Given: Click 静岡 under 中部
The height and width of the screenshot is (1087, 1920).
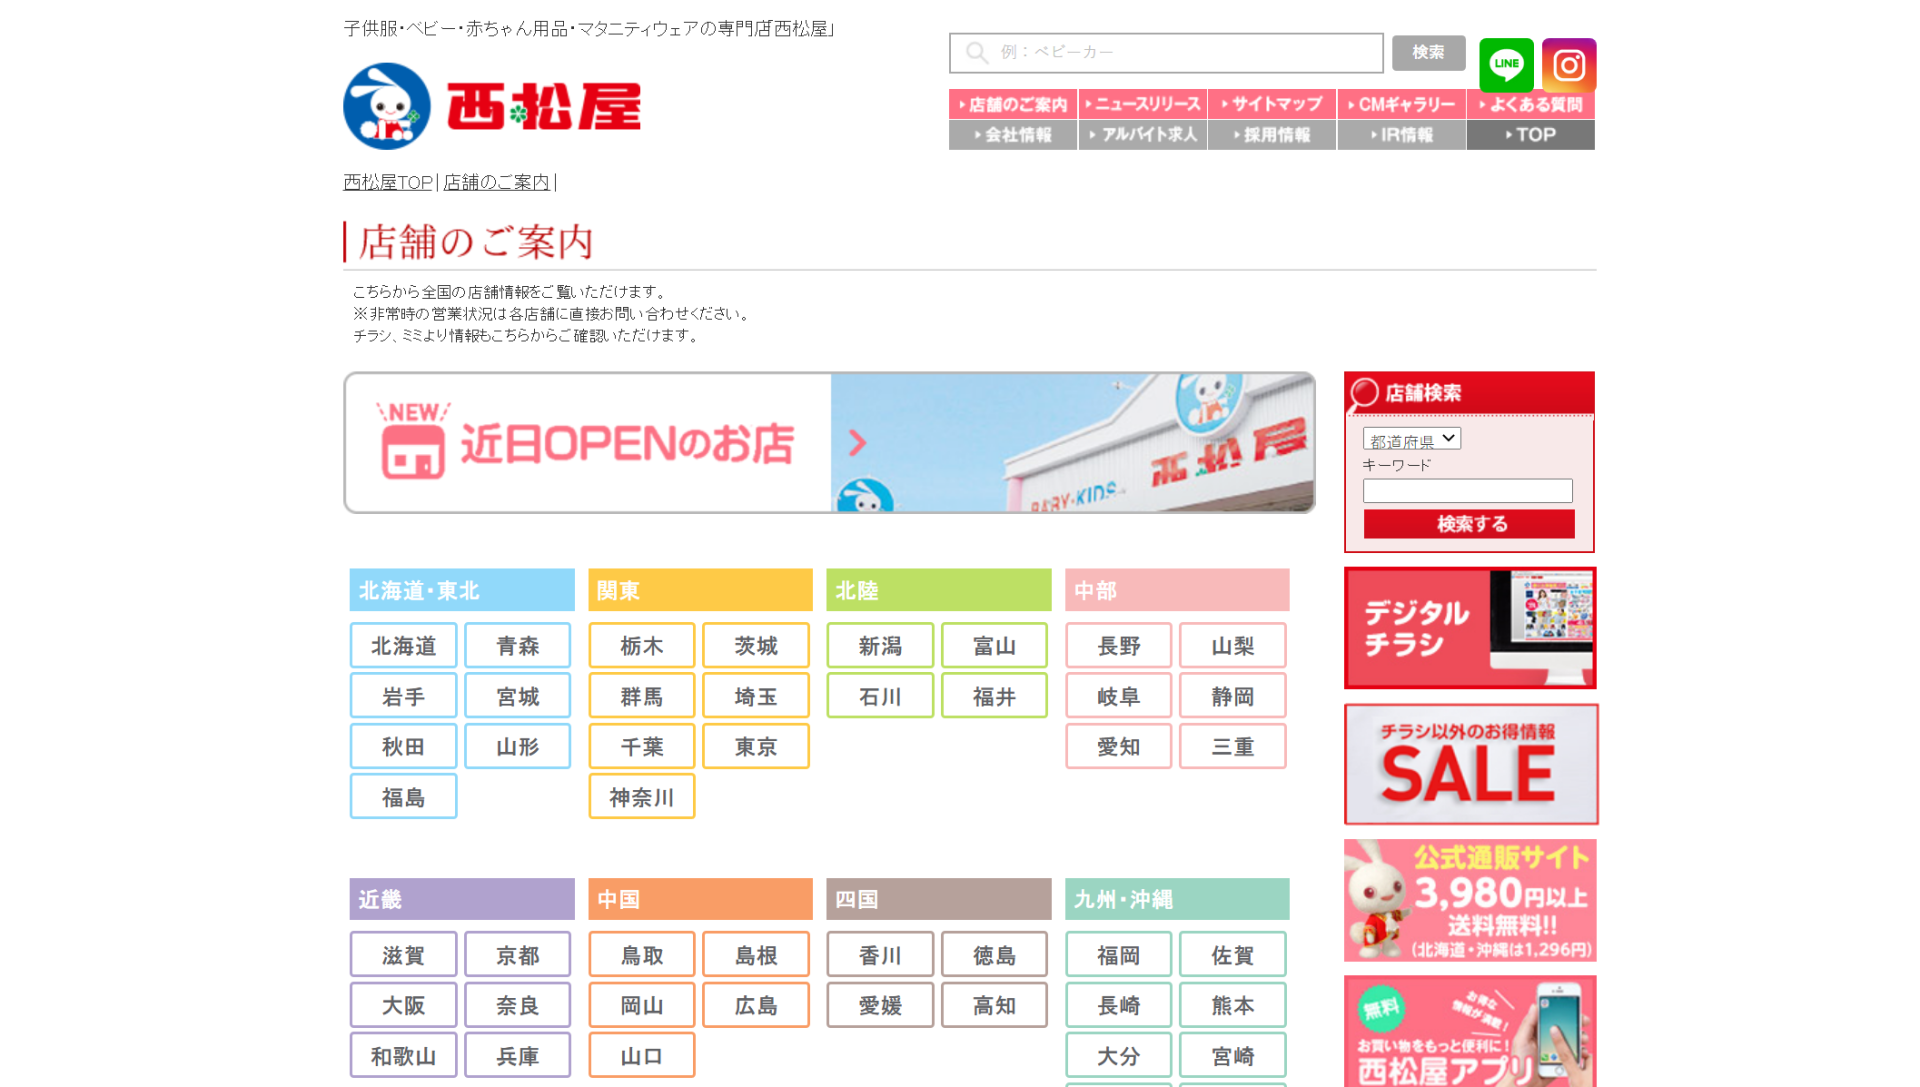Looking at the screenshot, I should click(1233, 696).
